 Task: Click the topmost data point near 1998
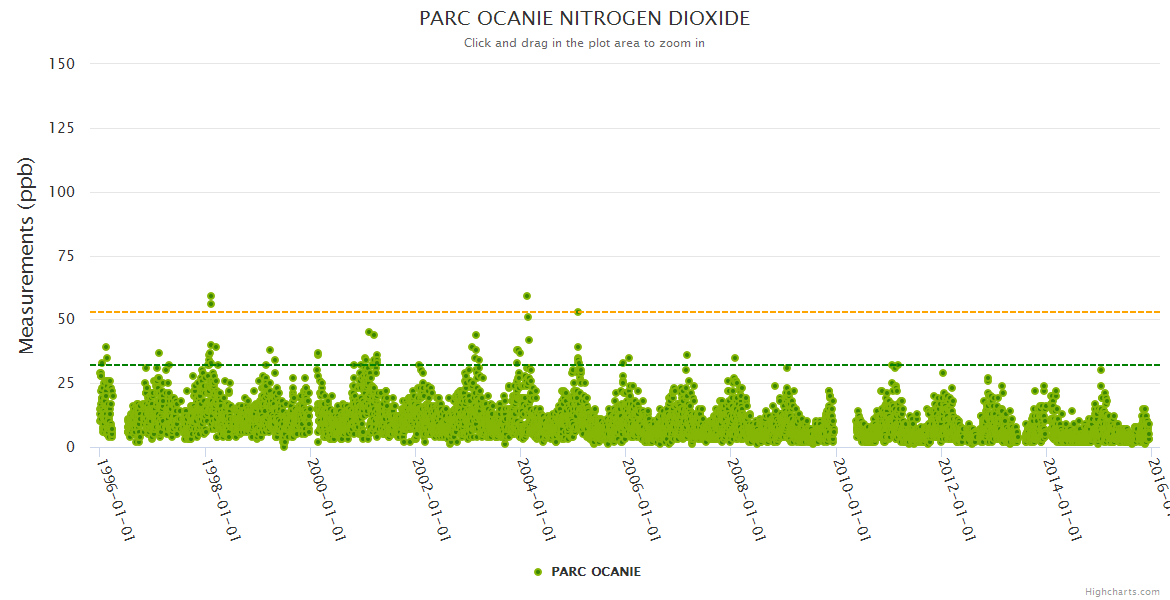click(x=211, y=296)
